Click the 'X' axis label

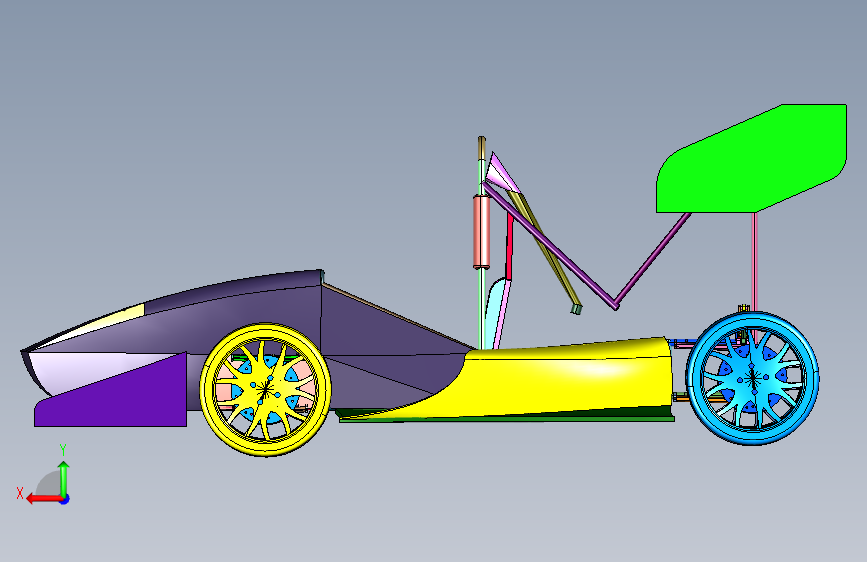click(20, 493)
